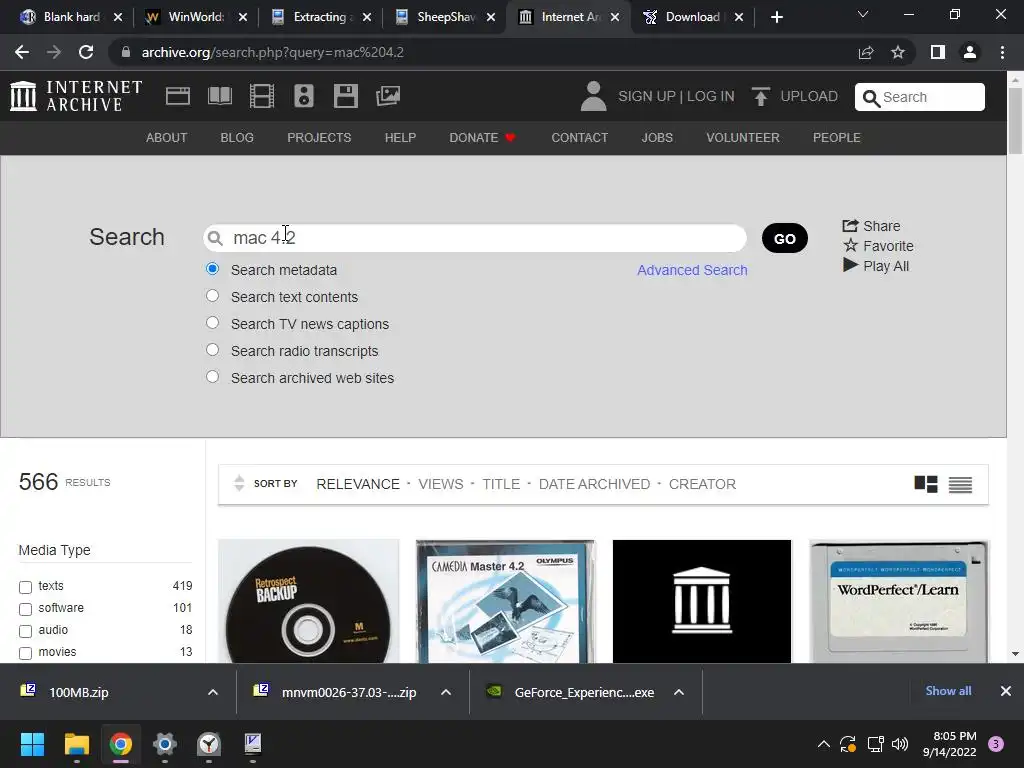Open Advanced Search link
The image size is (1024, 768).
tap(692, 270)
